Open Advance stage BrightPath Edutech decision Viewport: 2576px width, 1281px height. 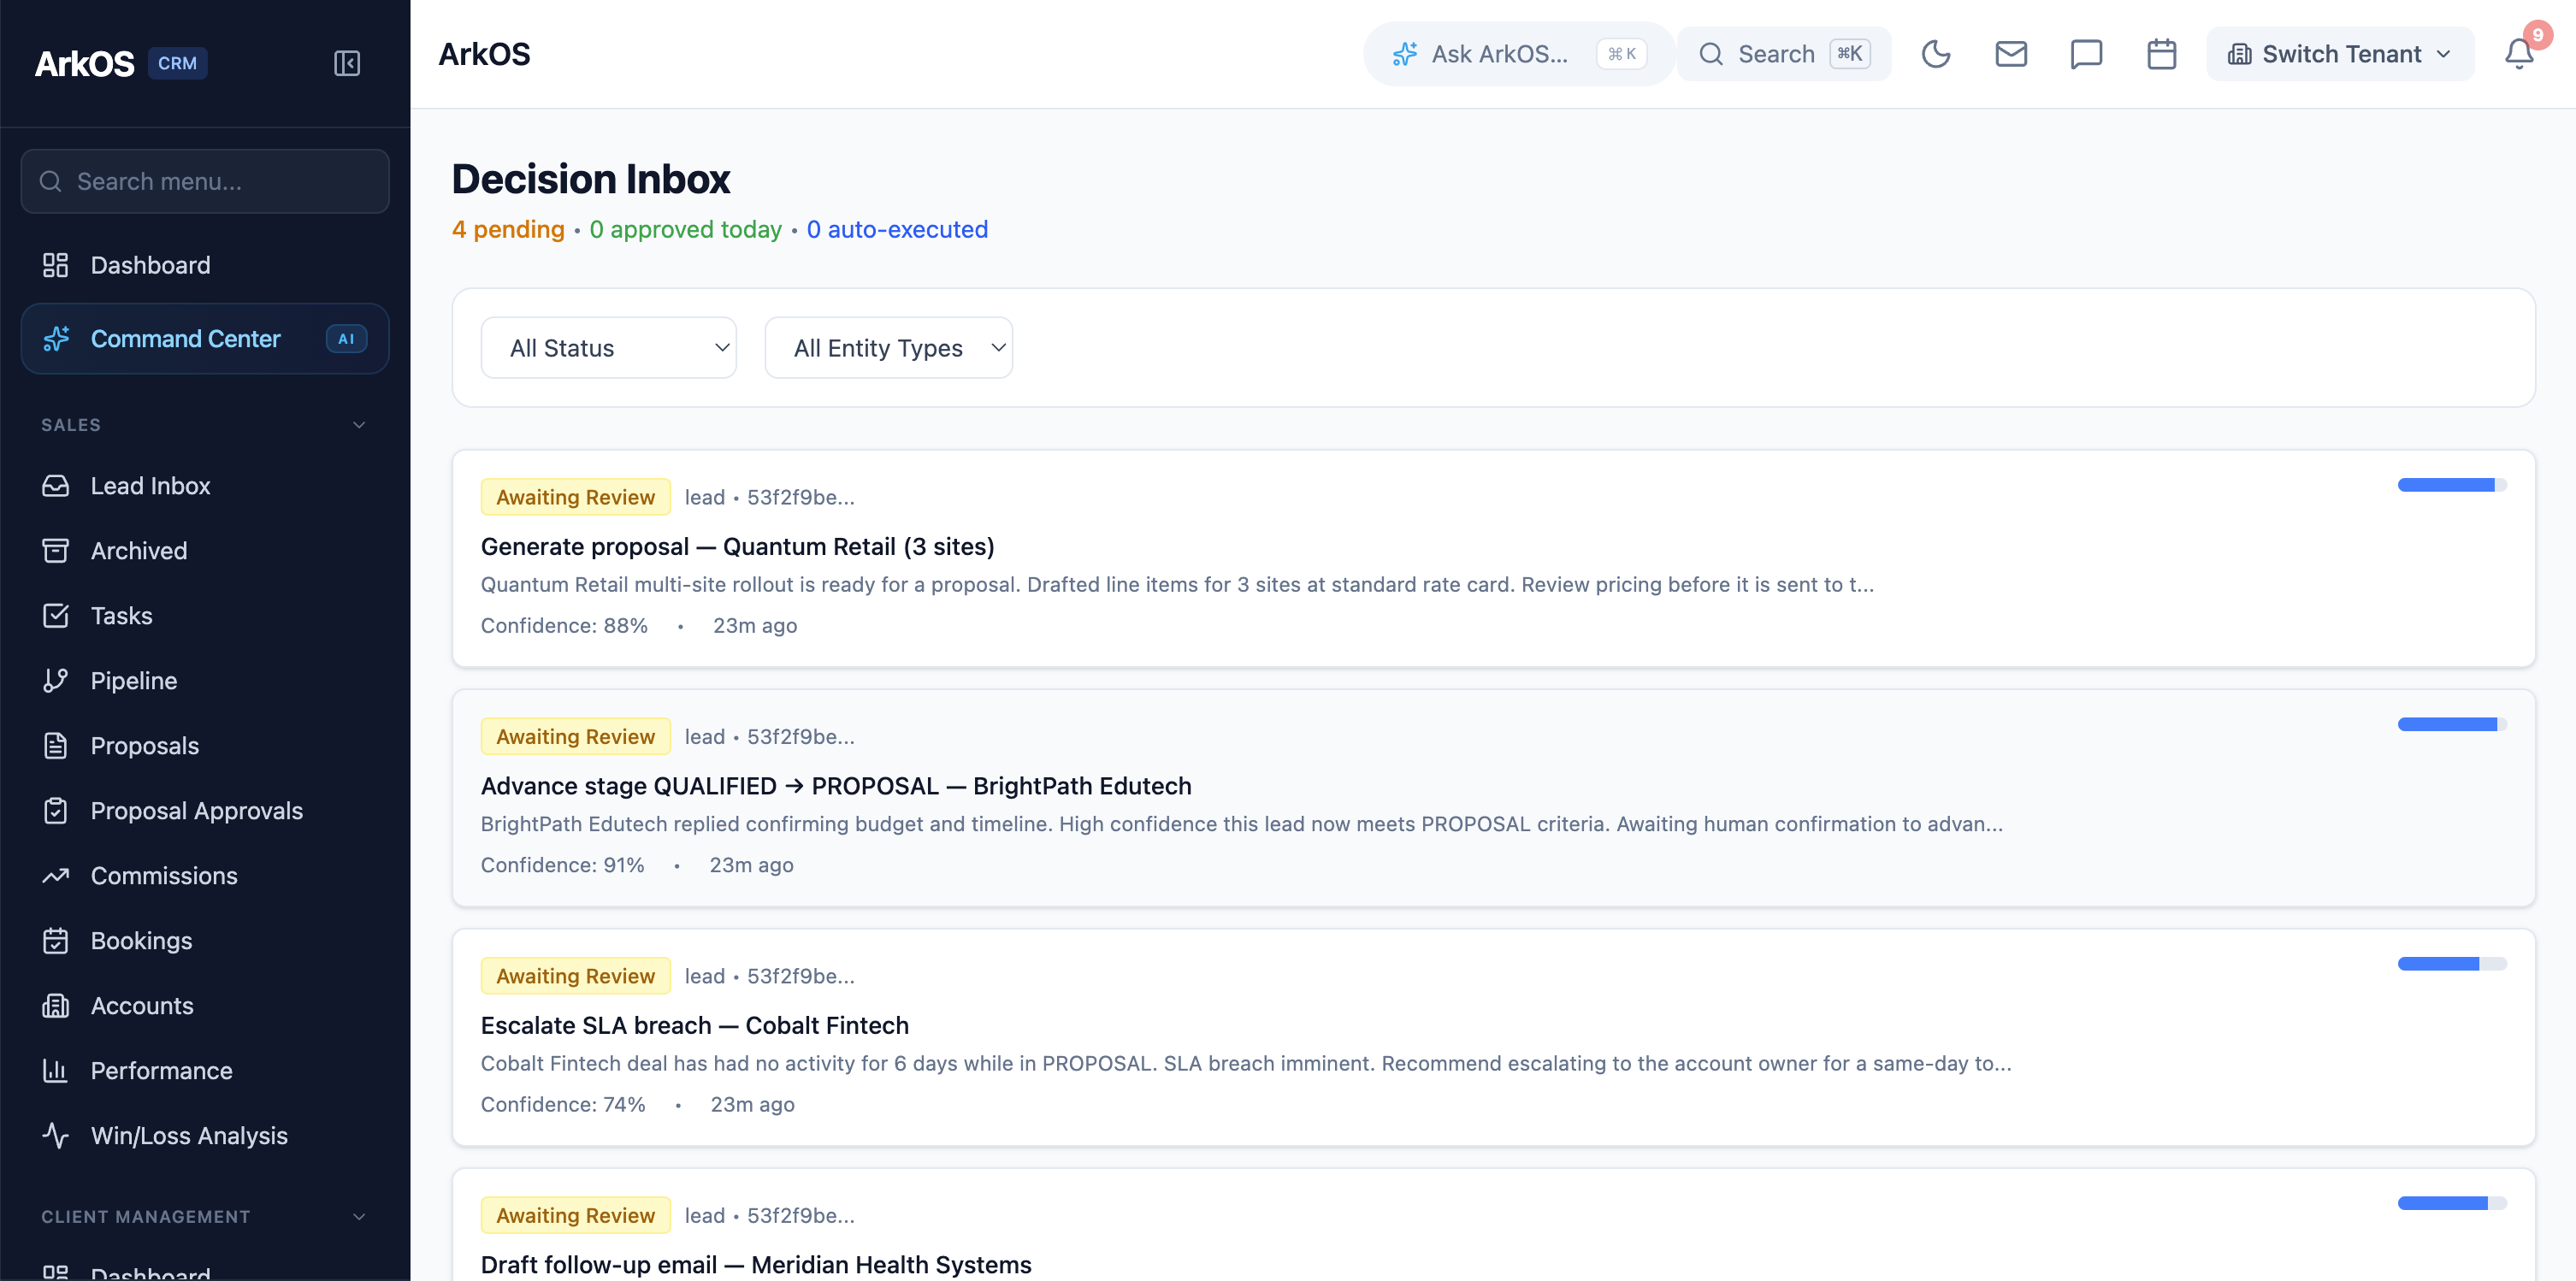tap(1493, 798)
